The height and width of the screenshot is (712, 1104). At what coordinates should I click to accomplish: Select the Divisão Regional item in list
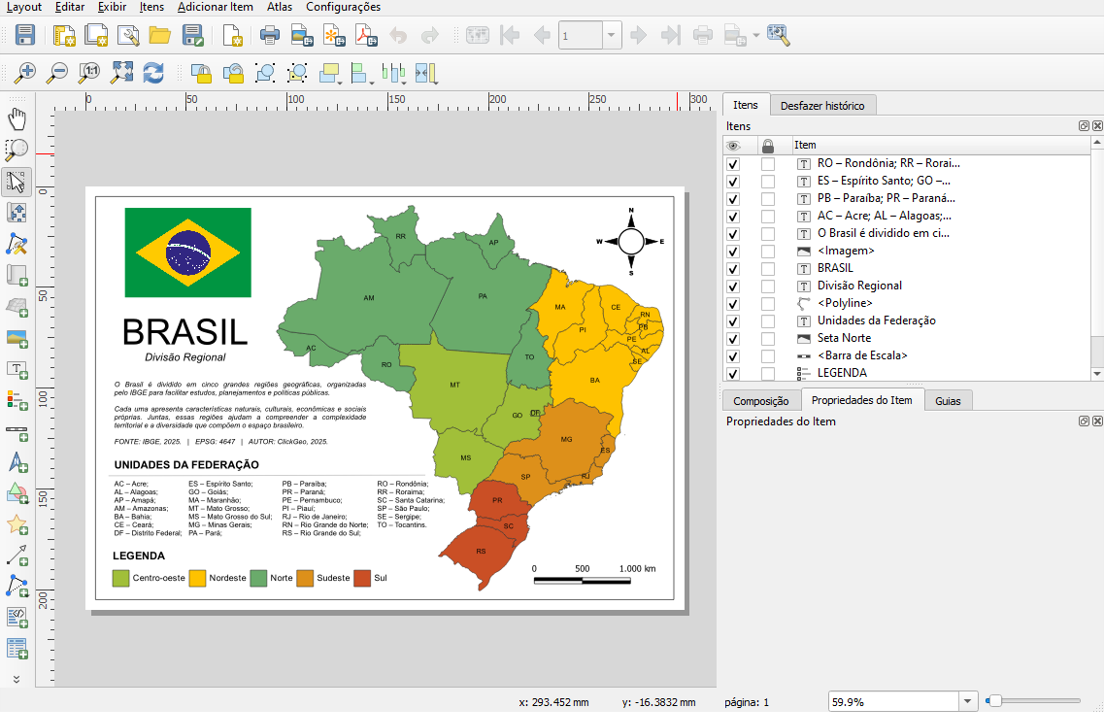(858, 286)
